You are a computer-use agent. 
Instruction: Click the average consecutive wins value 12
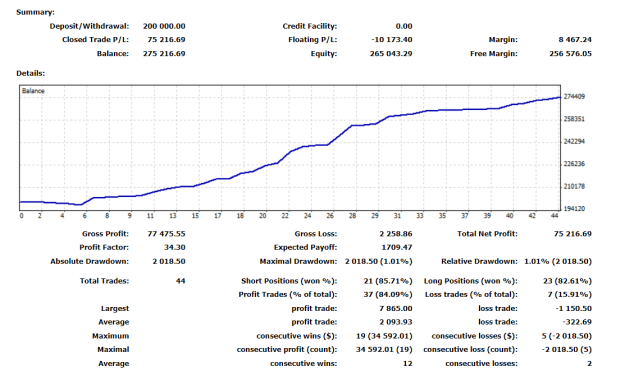(x=407, y=363)
